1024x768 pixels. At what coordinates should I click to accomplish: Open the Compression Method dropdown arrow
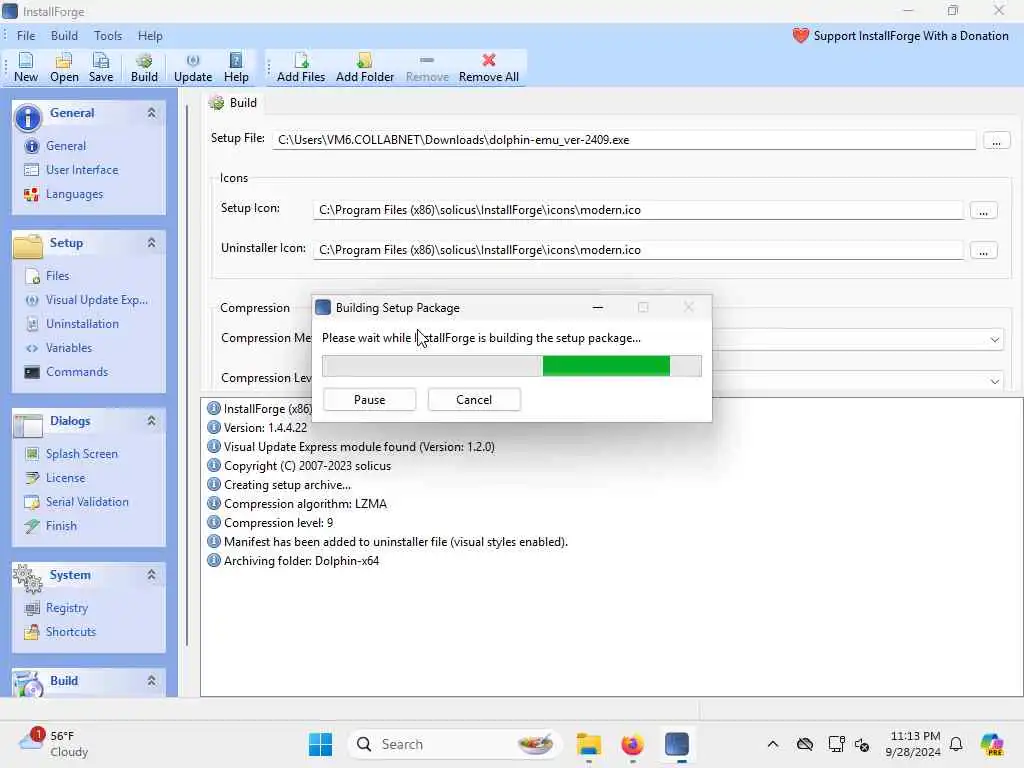point(995,339)
